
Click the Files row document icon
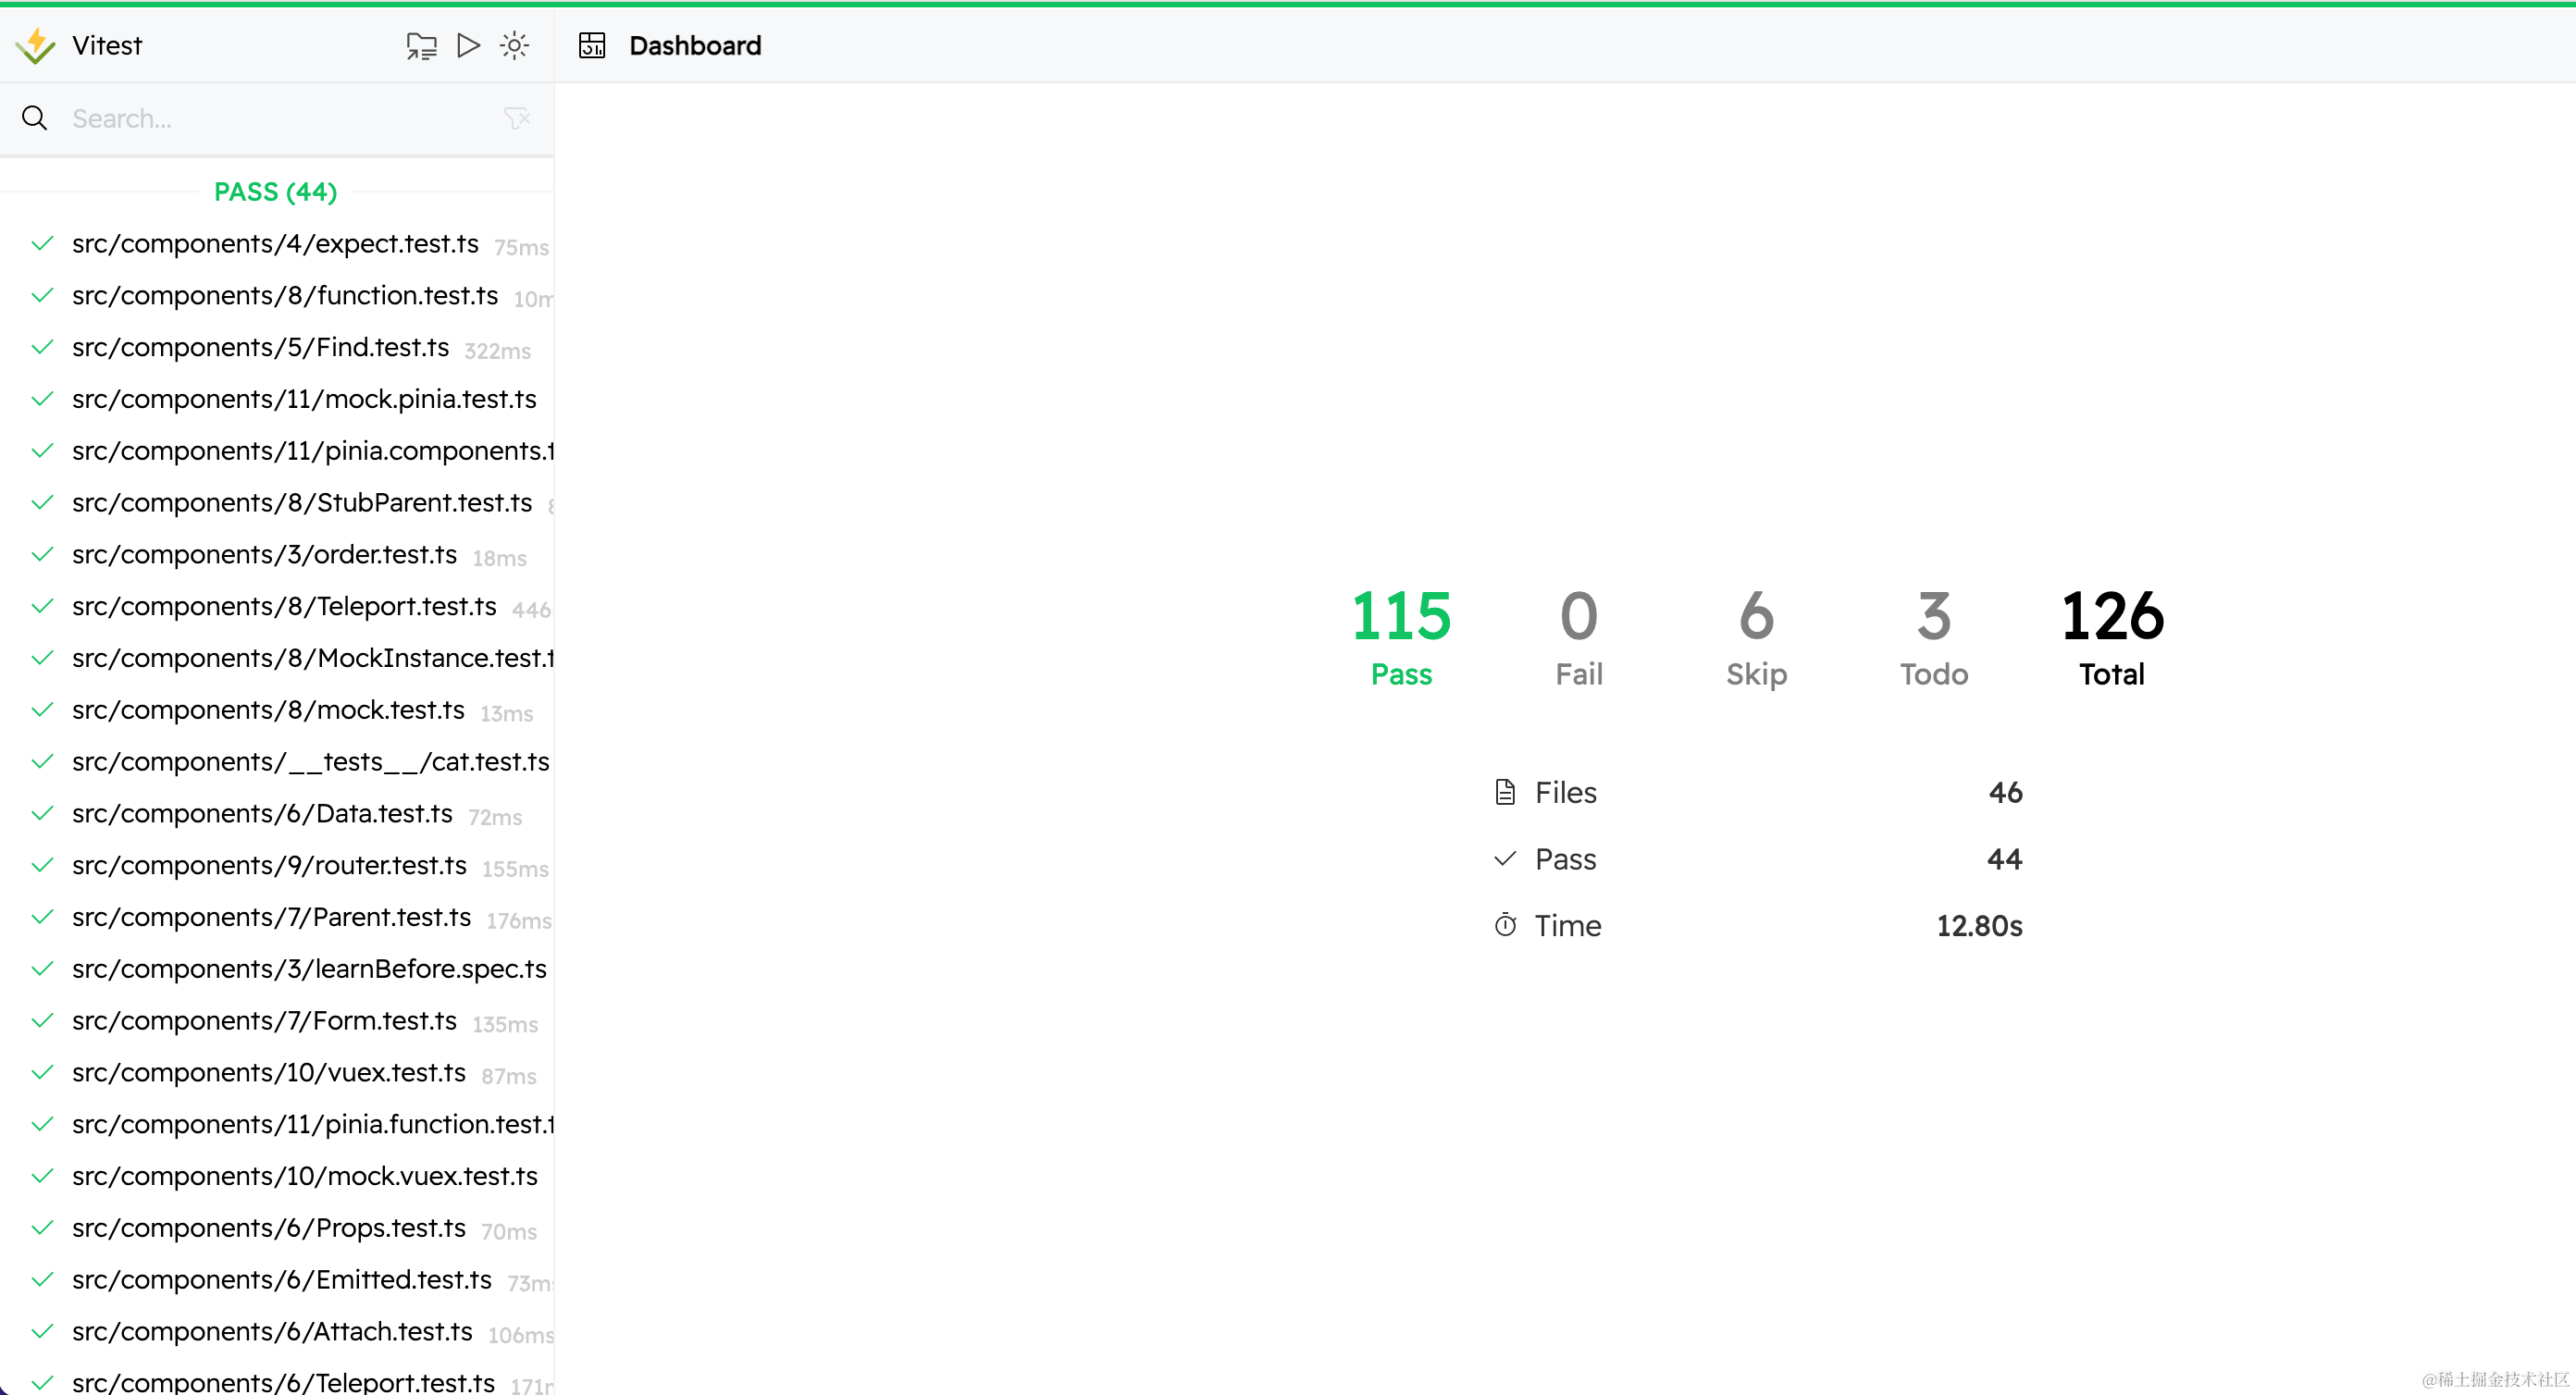pos(1505,793)
